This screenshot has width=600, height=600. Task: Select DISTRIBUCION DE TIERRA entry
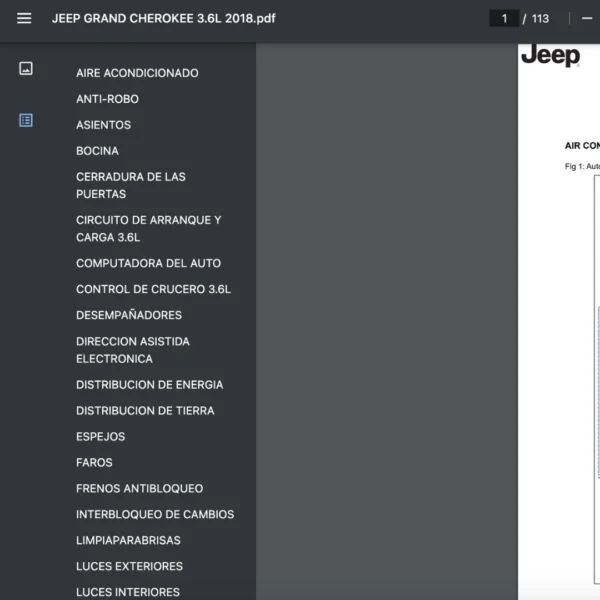pyautogui.click(x=145, y=411)
